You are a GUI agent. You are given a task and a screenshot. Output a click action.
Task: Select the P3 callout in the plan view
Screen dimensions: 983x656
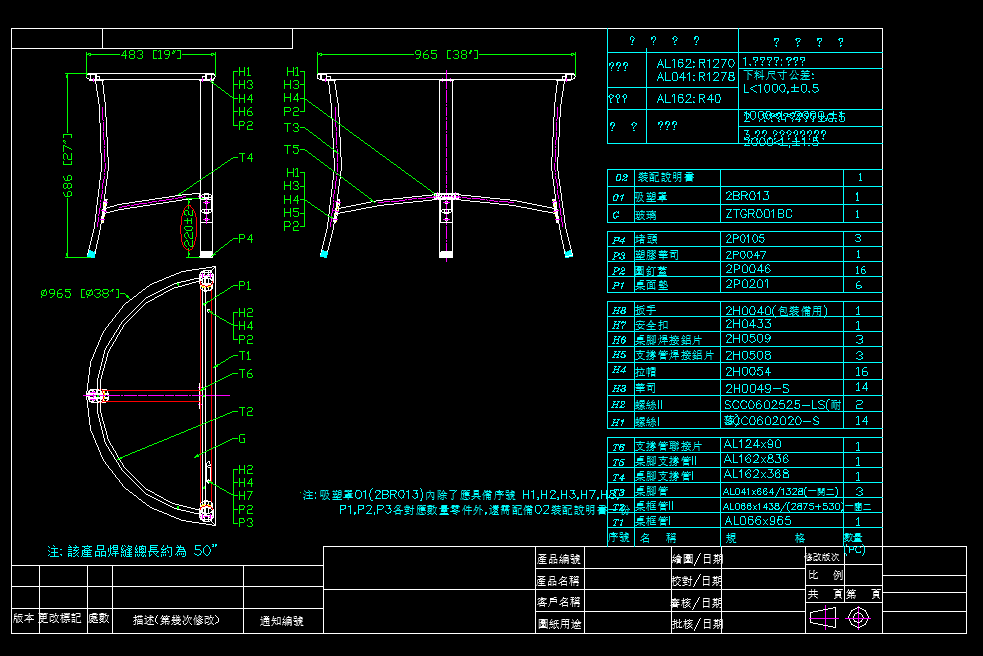[246, 522]
